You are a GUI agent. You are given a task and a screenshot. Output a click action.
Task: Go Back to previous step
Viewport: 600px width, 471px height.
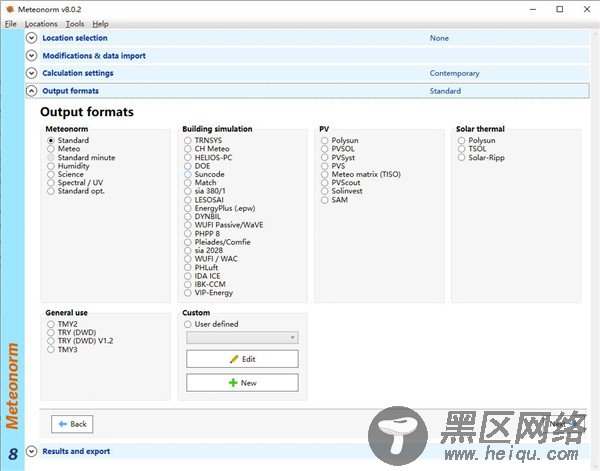click(72, 424)
